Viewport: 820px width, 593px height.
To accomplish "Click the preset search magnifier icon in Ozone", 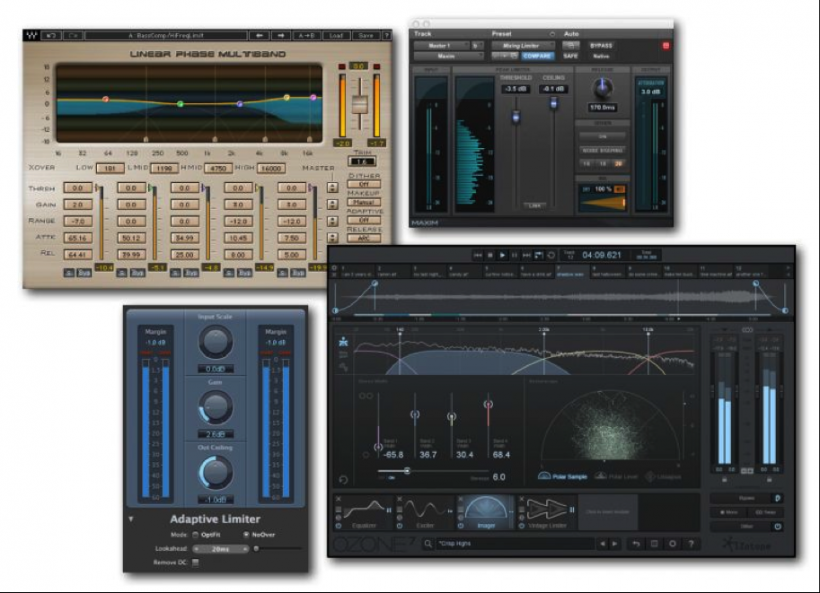I will (x=428, y=544).
